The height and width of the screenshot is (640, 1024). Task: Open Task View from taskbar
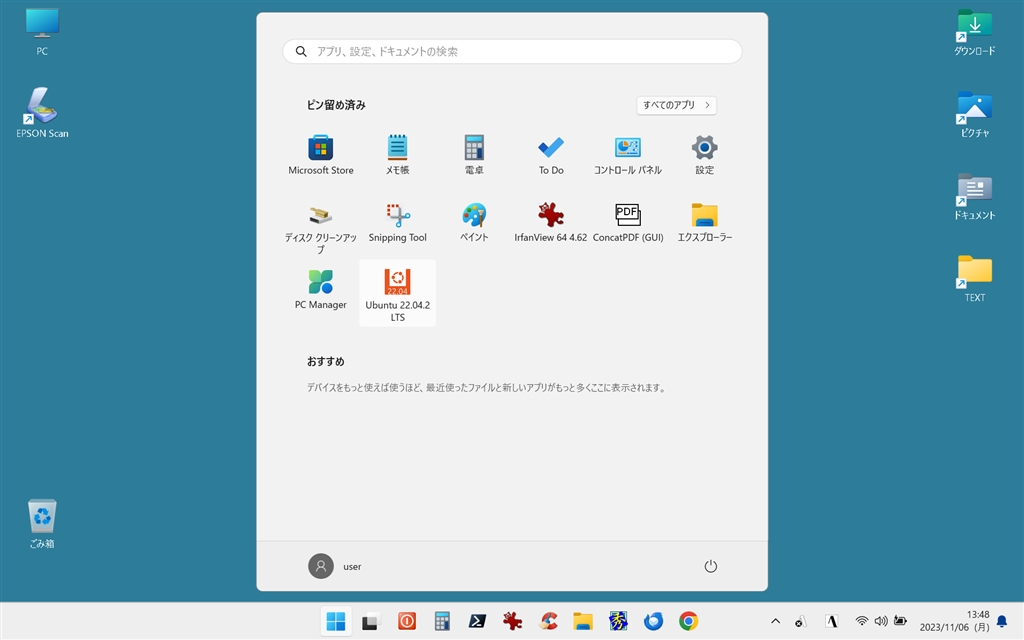pos(371,621)
